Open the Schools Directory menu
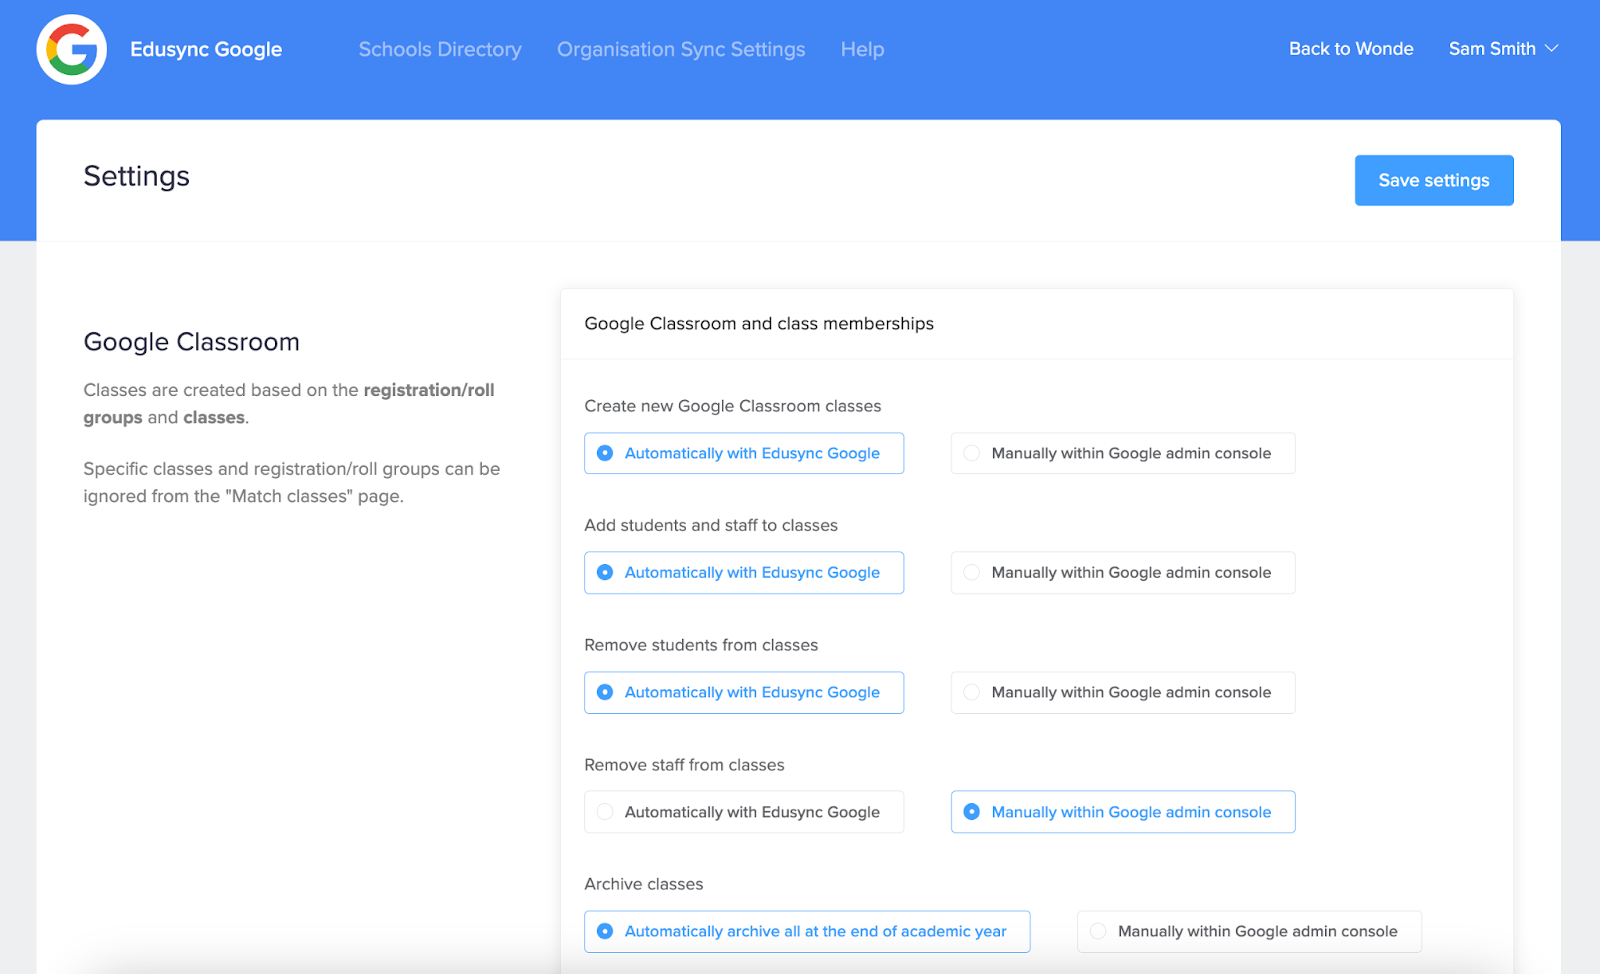The height and width of the screenshot is (974, 1600). (x=440, y=49)
